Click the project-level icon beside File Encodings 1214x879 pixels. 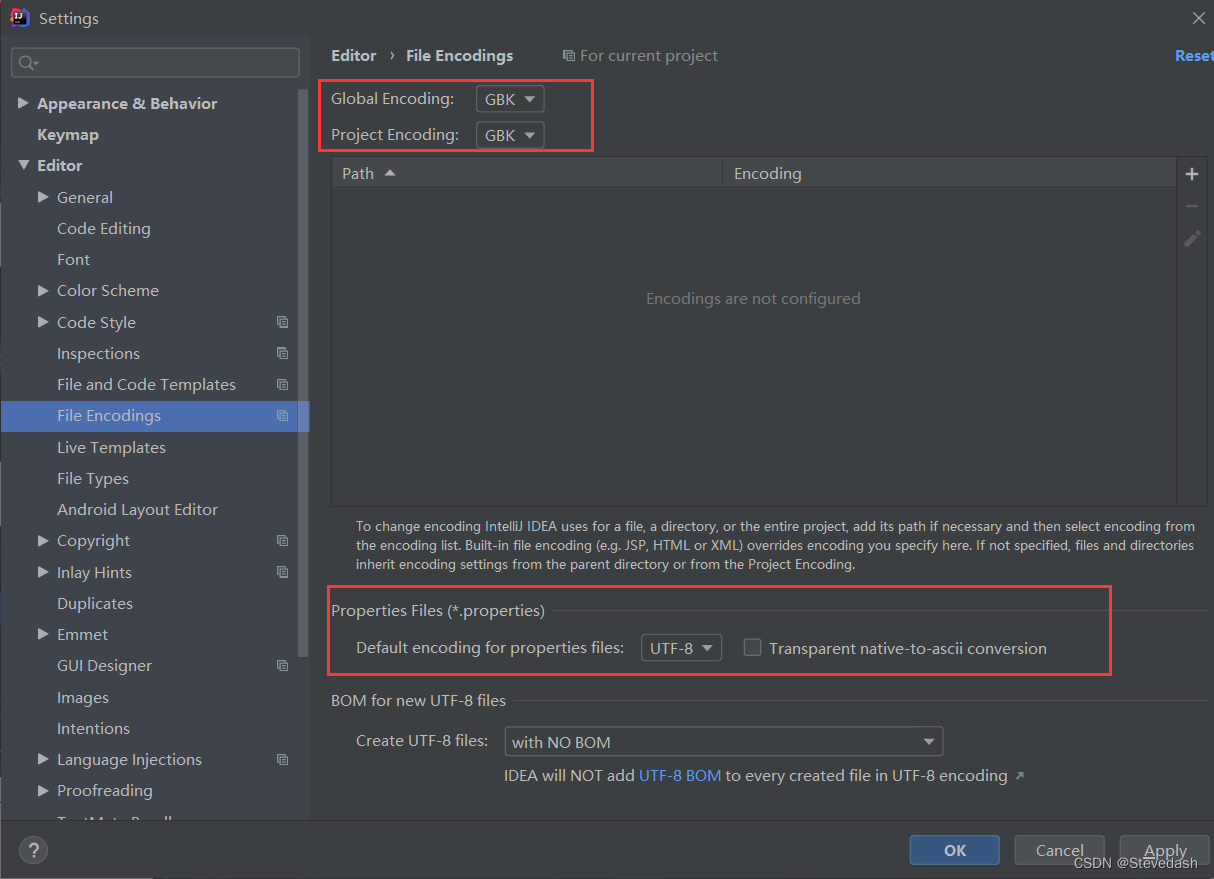click(x=283, y=416)
